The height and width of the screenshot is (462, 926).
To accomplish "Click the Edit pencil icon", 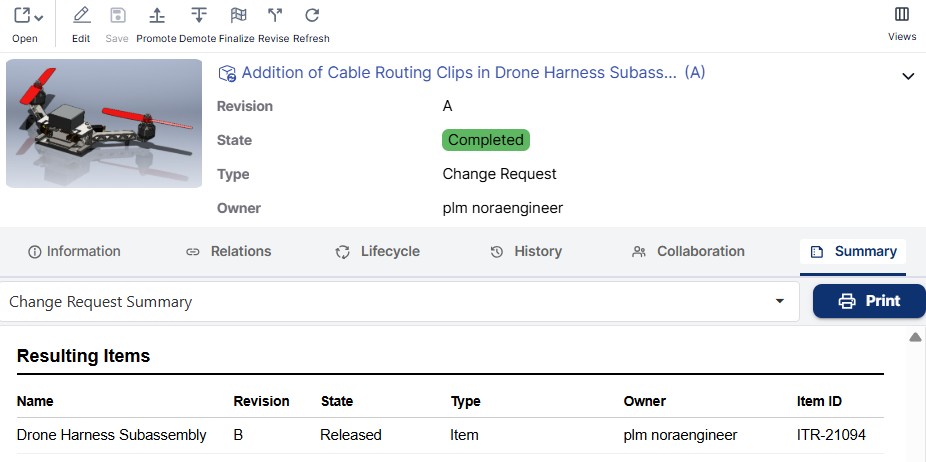I will coord(81,16).
